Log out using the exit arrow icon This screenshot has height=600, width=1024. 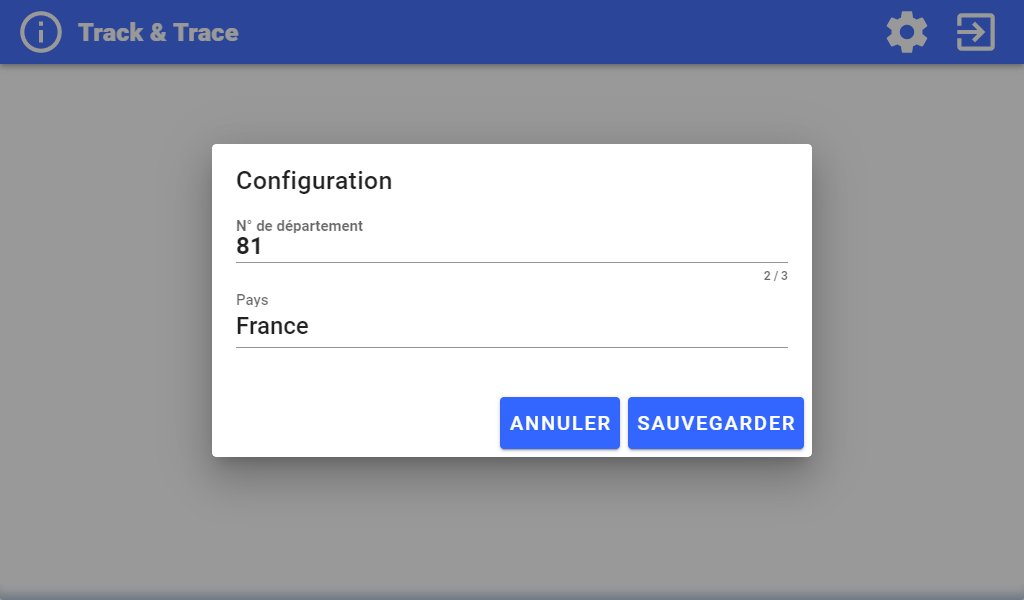tap(976, 32)
